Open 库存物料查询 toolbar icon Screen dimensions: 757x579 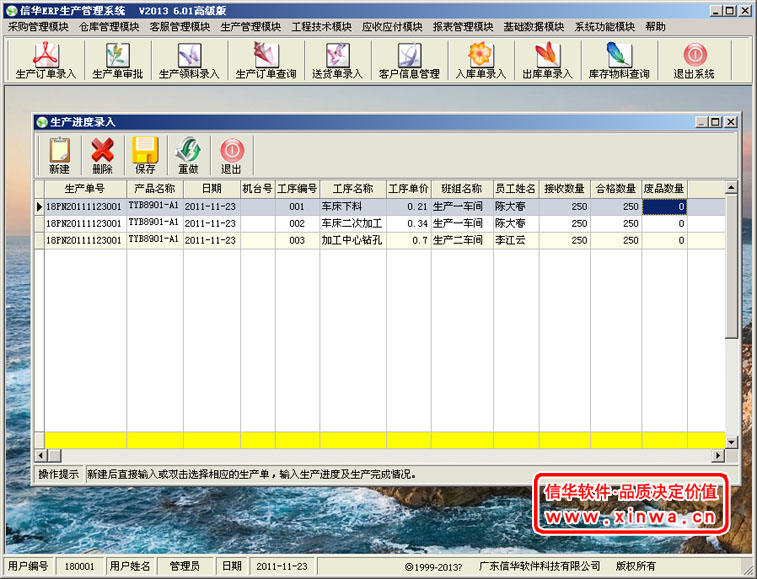click(x=619, y=60)
